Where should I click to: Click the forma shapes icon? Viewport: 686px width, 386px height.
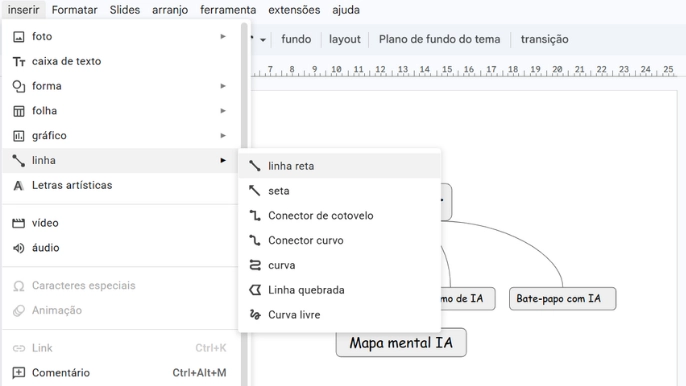[x=18, y=86]
